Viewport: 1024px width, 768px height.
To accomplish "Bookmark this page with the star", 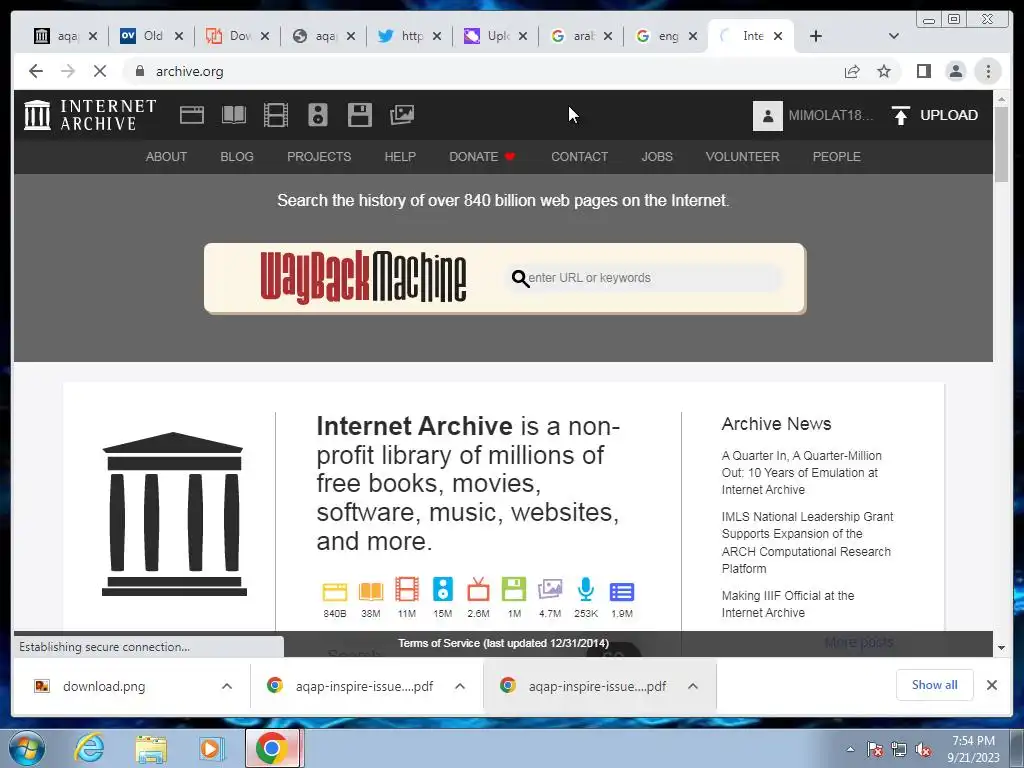I will (x=884, y=71).
